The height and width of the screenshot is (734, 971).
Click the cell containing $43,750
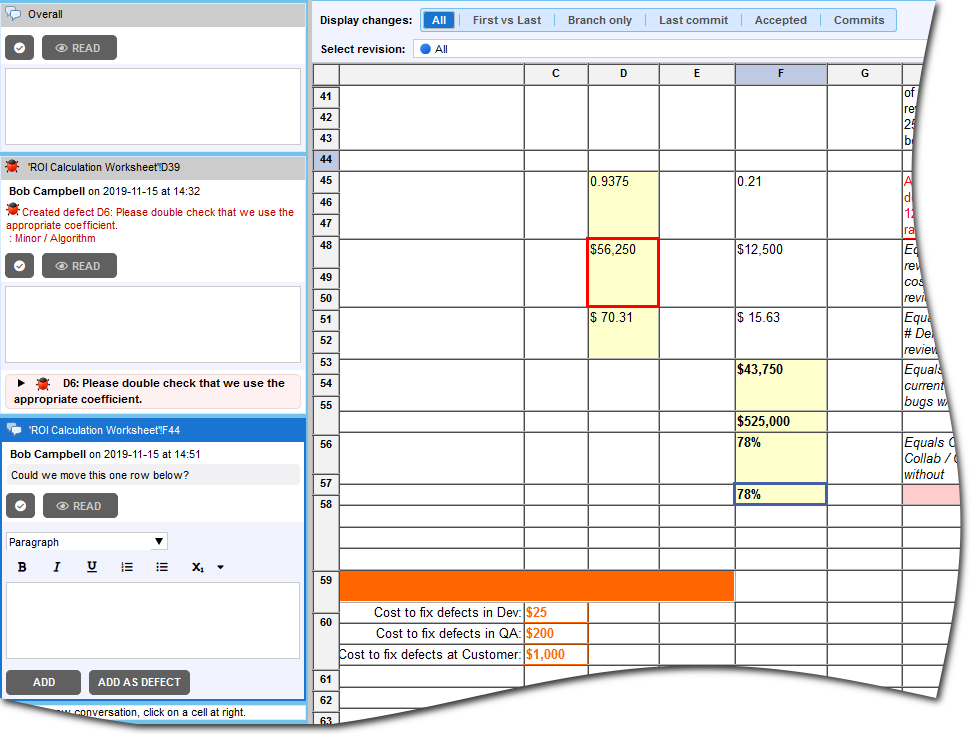coord(781,385)
